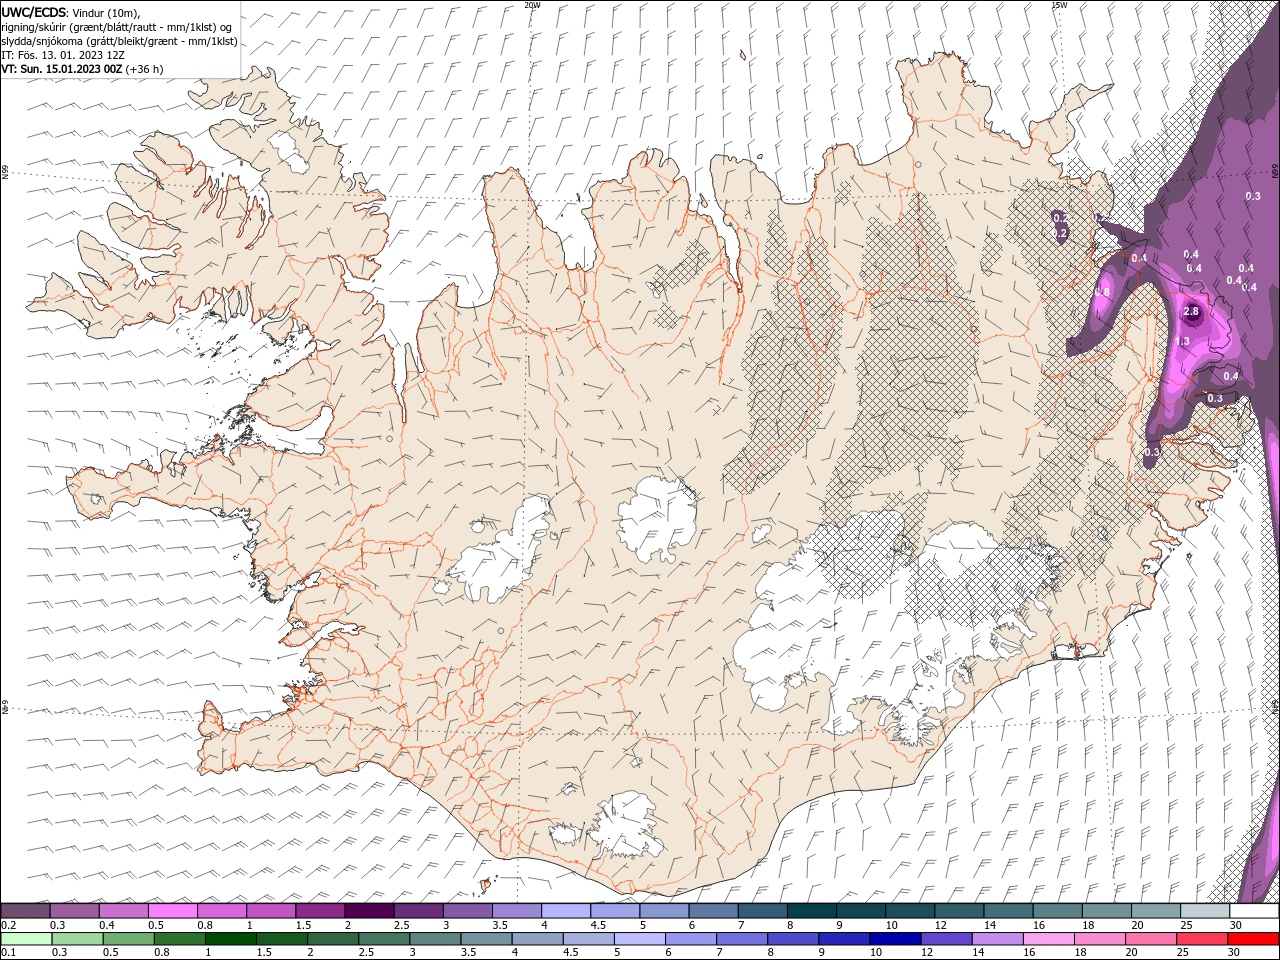Viewport: 1280px width, 960px height.
Task: Click the 'UWC/ECDS: Vindur (10m),' title text
Action: click(x=71, y=13)
